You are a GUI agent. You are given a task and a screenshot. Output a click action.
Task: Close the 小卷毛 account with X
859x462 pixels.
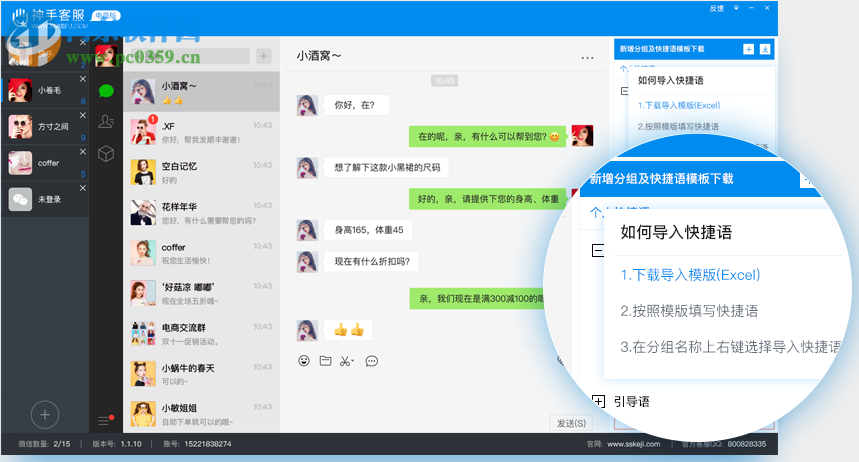click(83, 79)
